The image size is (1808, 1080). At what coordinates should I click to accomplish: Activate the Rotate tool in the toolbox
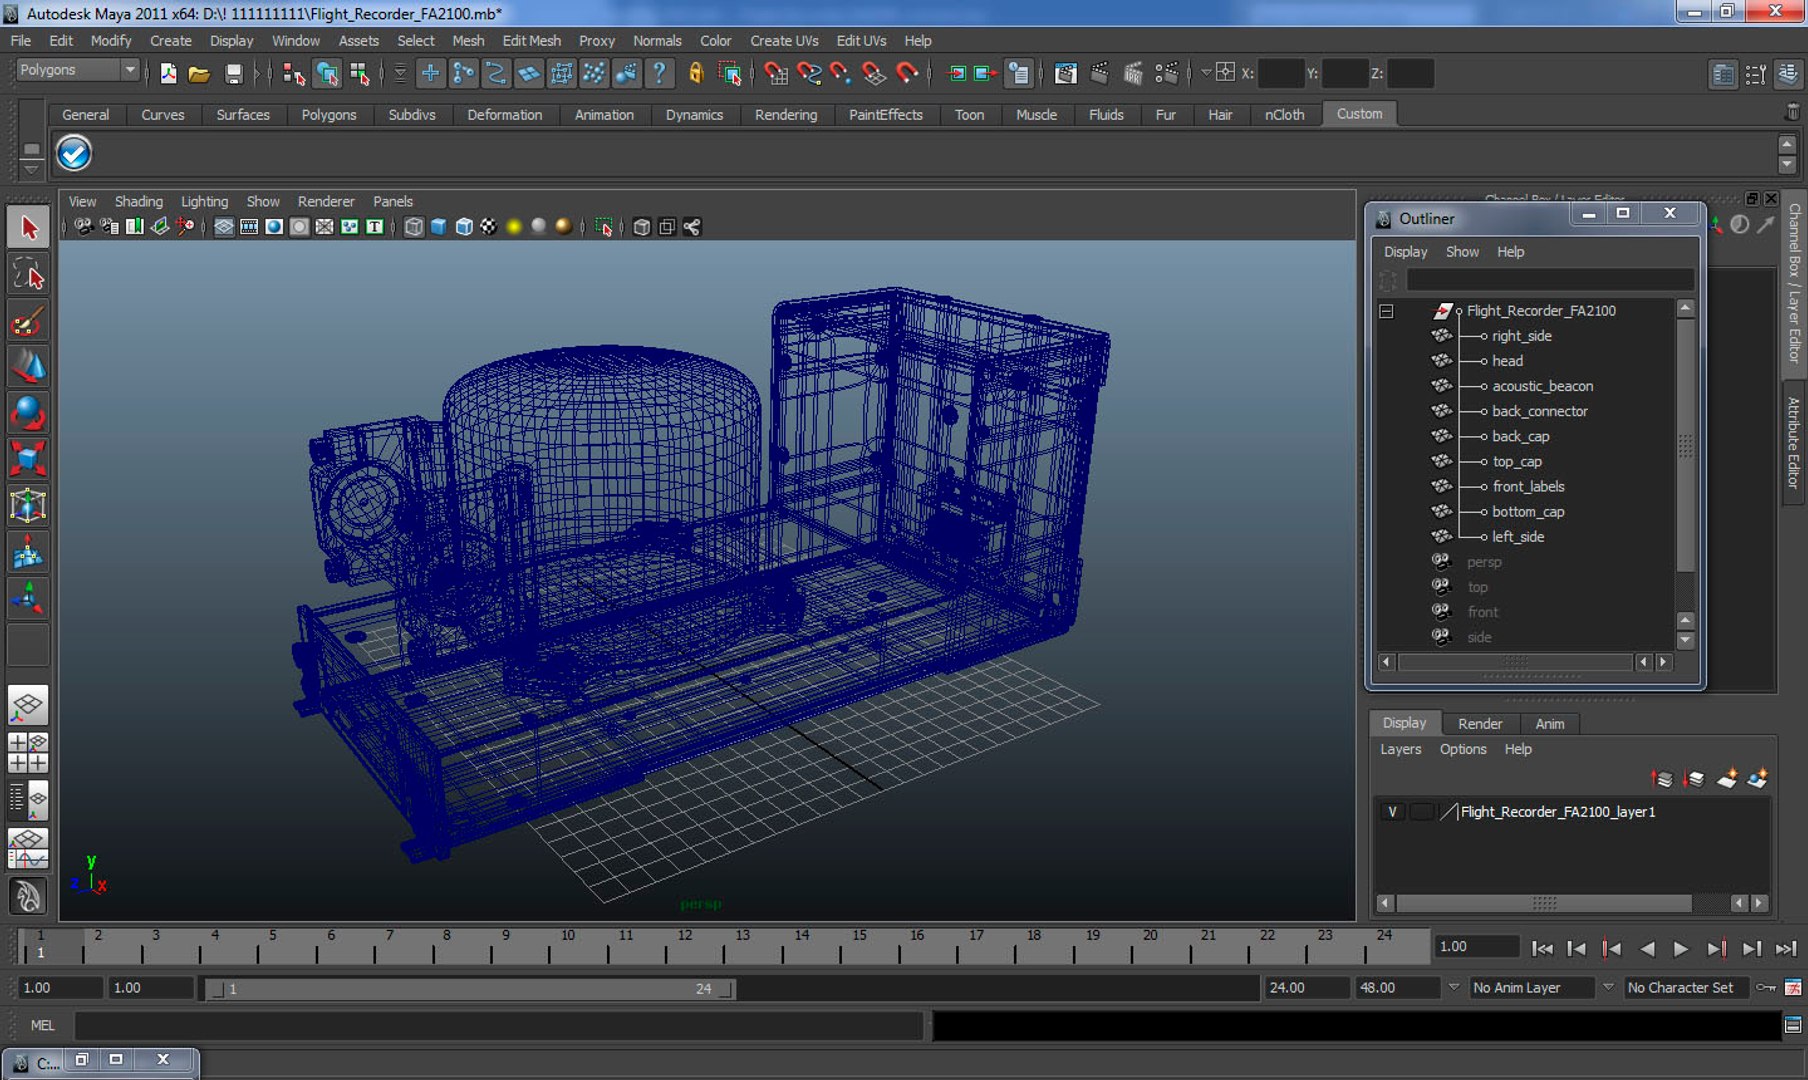point(28,413)
